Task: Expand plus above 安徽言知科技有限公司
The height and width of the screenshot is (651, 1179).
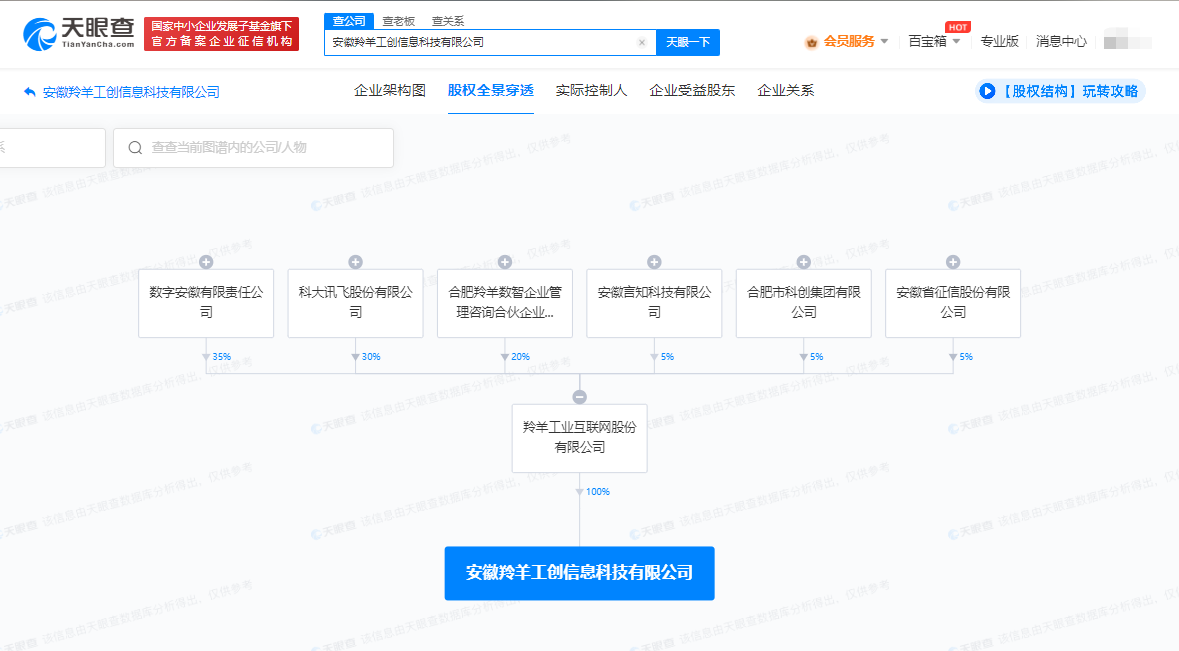Action: click(654, 262)
